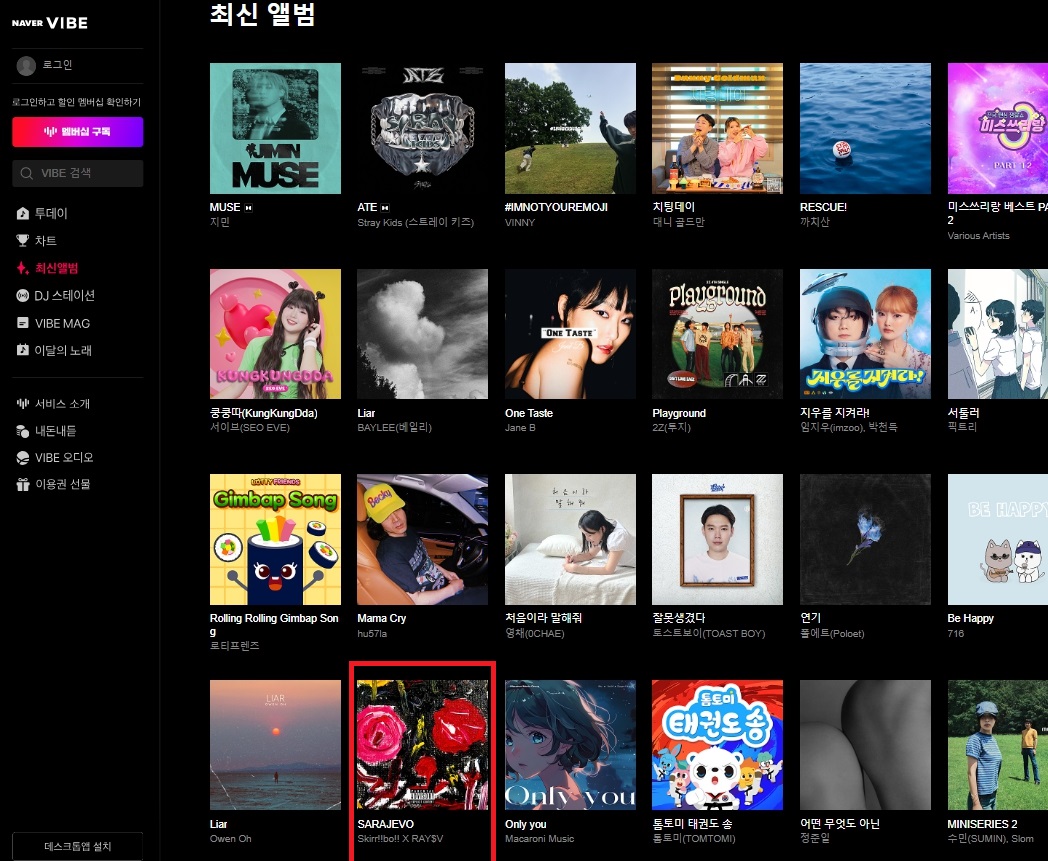Open the Only you album cover

(570, 745)
